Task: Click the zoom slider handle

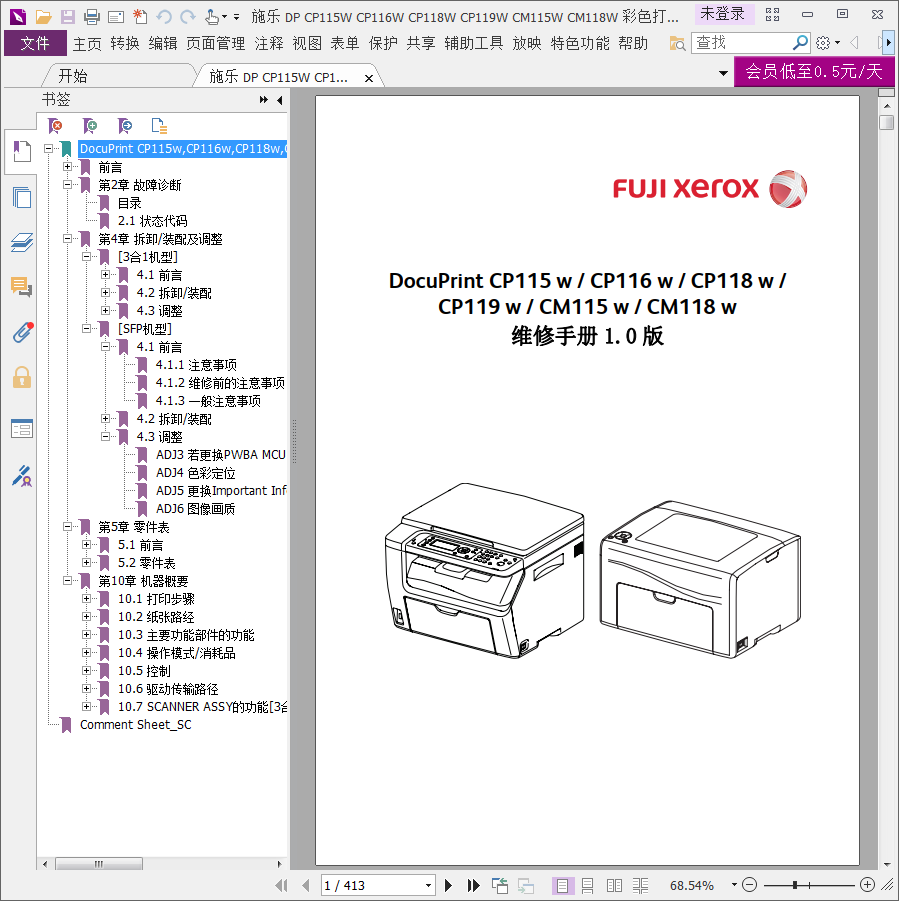Action: tap(795, 885)
